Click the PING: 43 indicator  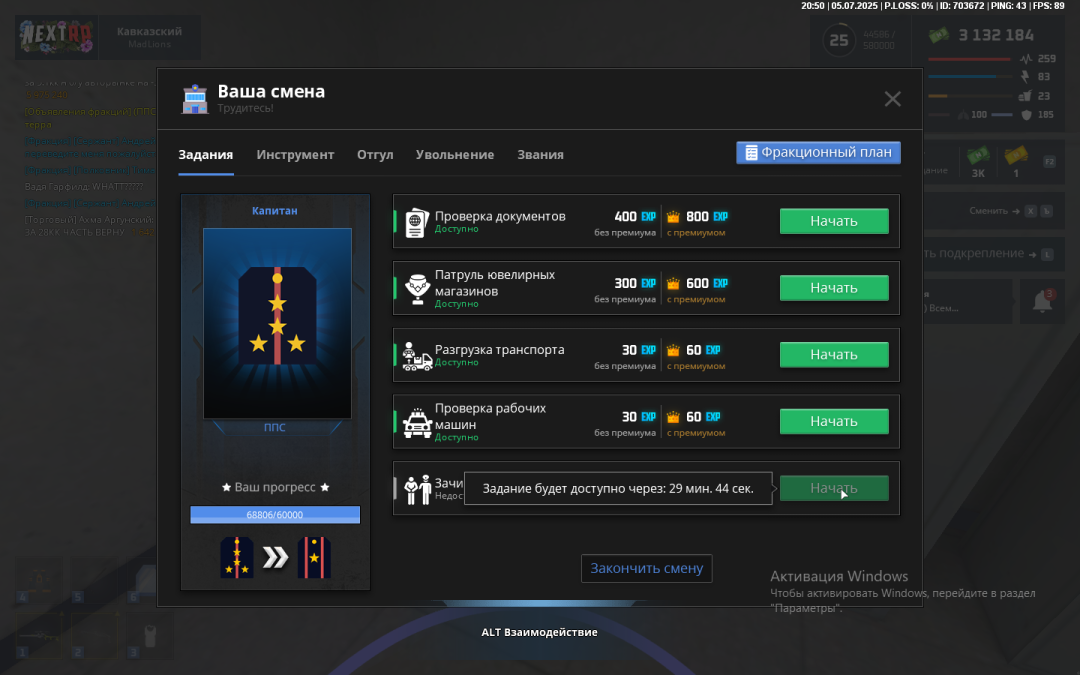[1008, 6]
